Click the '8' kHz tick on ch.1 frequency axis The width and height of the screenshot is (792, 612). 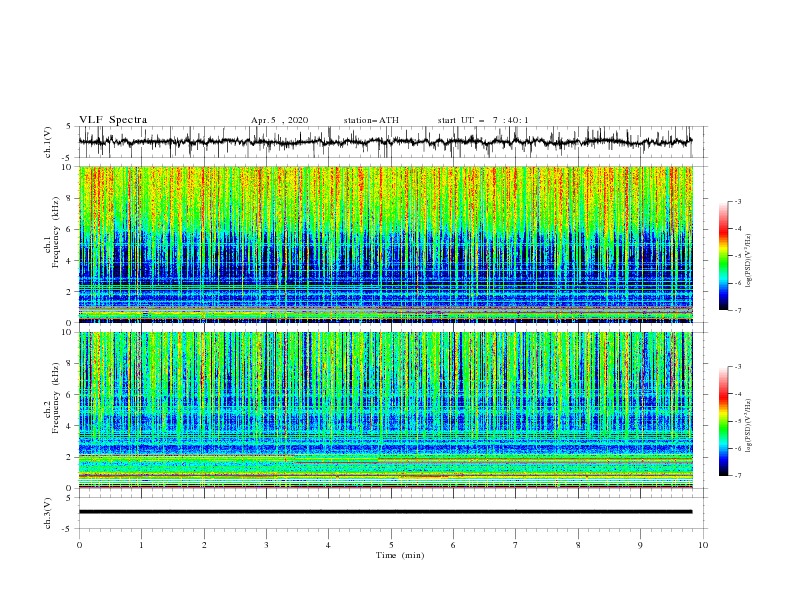[x=70, y=198]
